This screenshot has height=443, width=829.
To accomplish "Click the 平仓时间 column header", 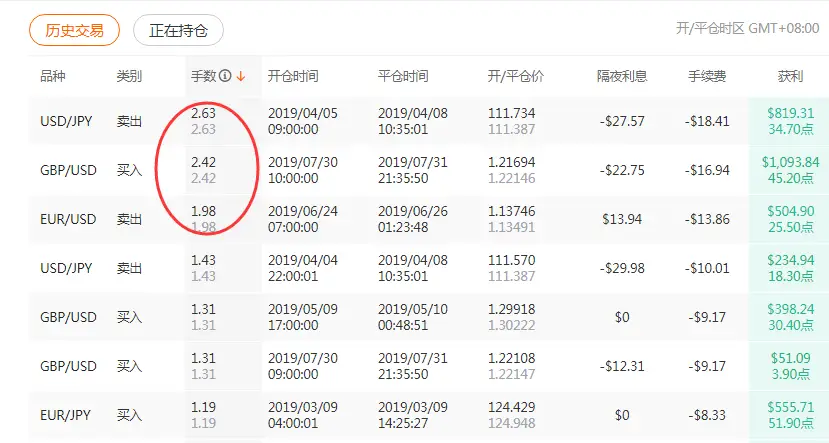I will (403, 76).
